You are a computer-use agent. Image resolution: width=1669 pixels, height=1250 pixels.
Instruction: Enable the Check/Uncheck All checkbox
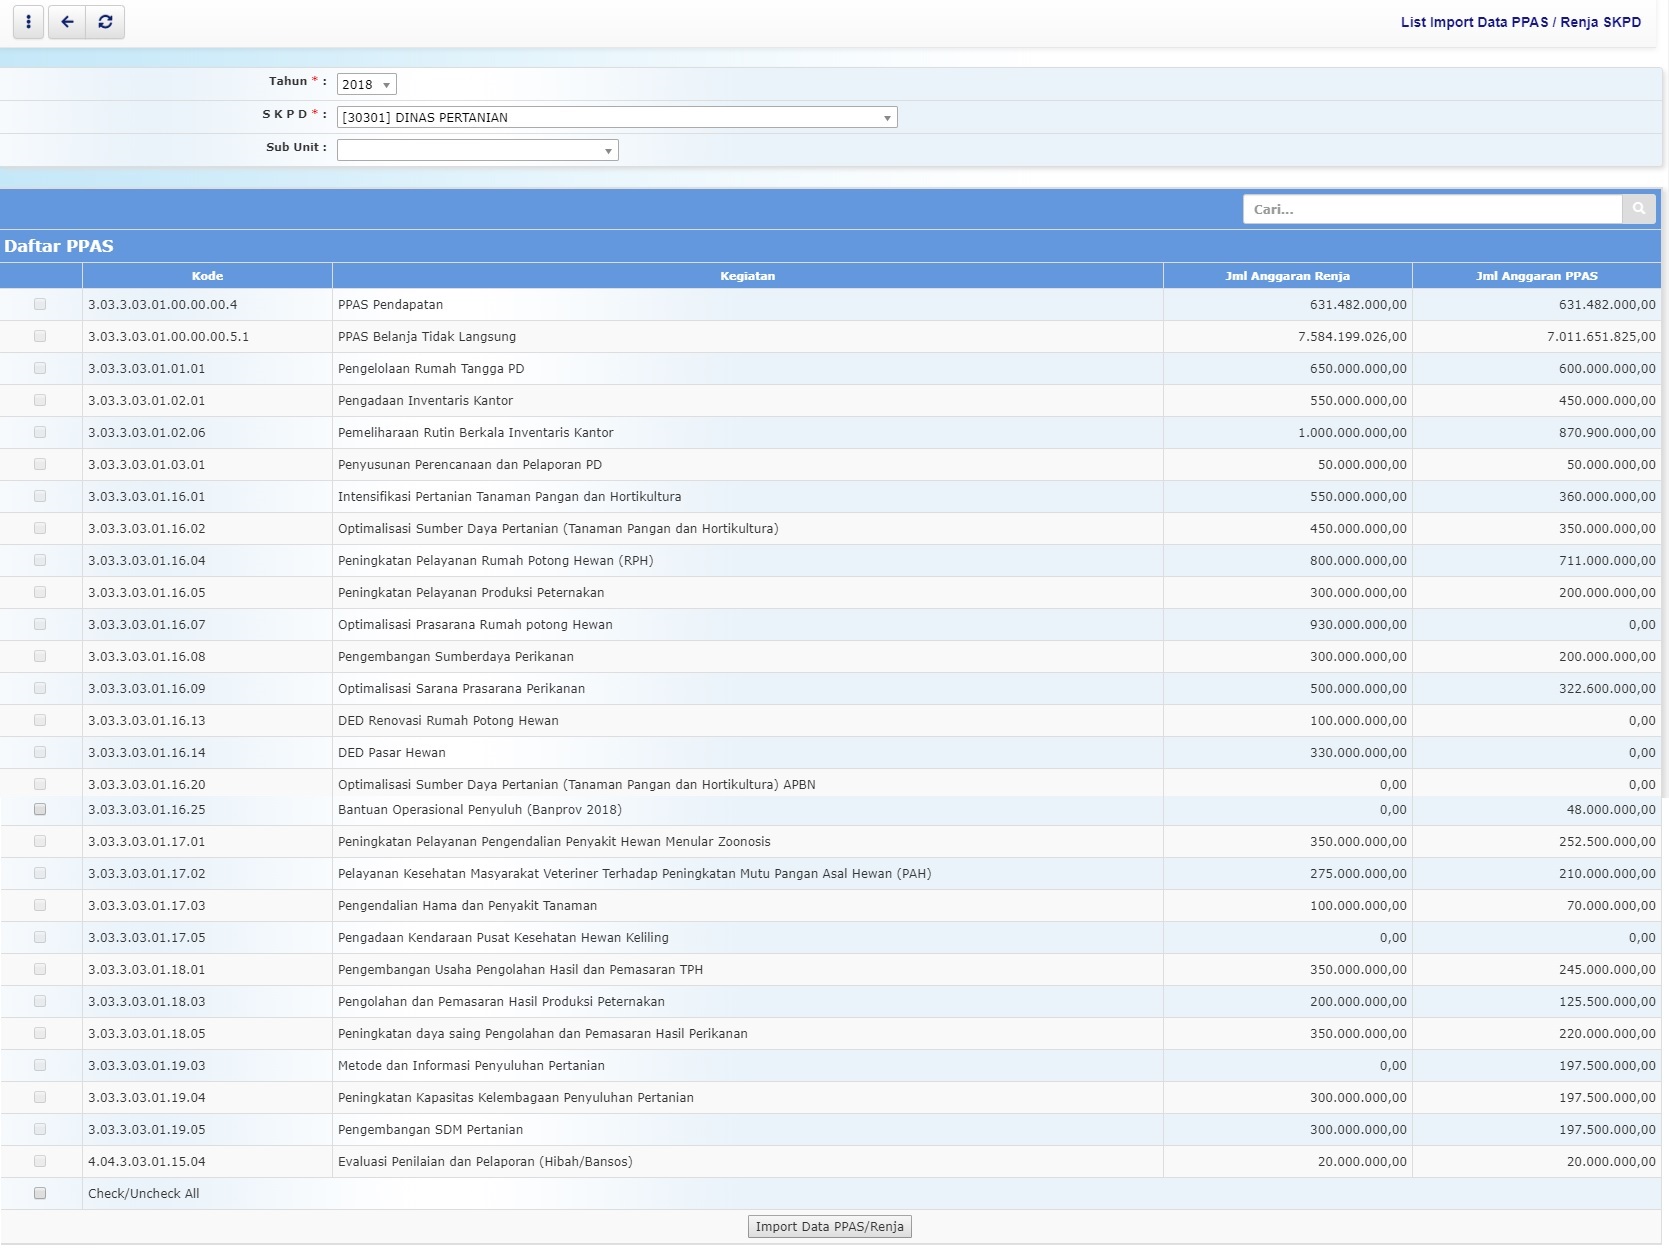40,1193
